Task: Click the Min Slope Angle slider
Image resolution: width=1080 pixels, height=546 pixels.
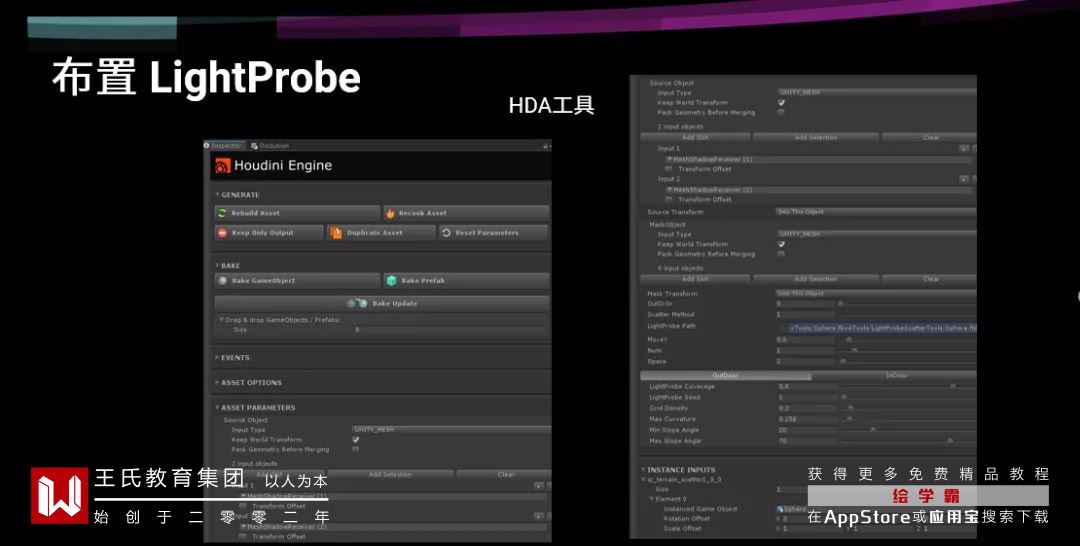Action: click(907, 430)
